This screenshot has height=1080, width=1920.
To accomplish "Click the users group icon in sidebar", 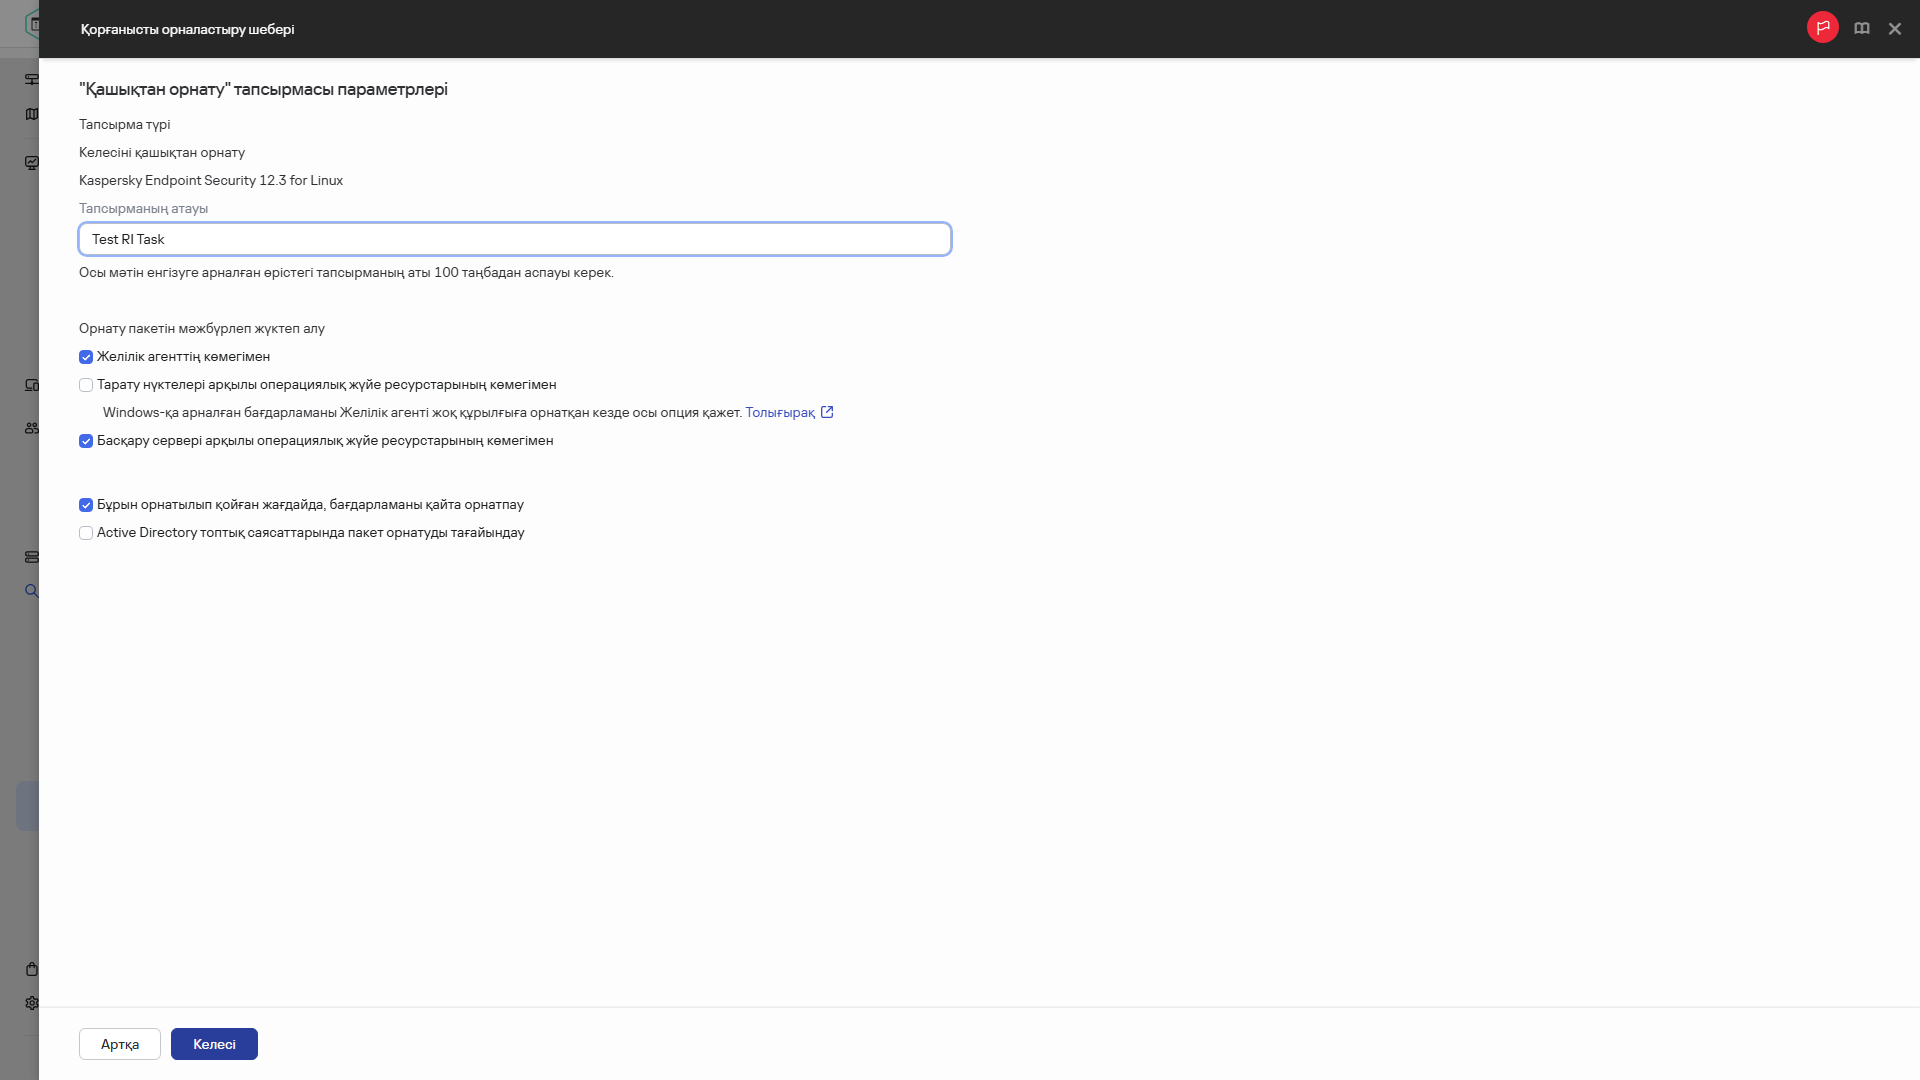I will pos(32,428).
